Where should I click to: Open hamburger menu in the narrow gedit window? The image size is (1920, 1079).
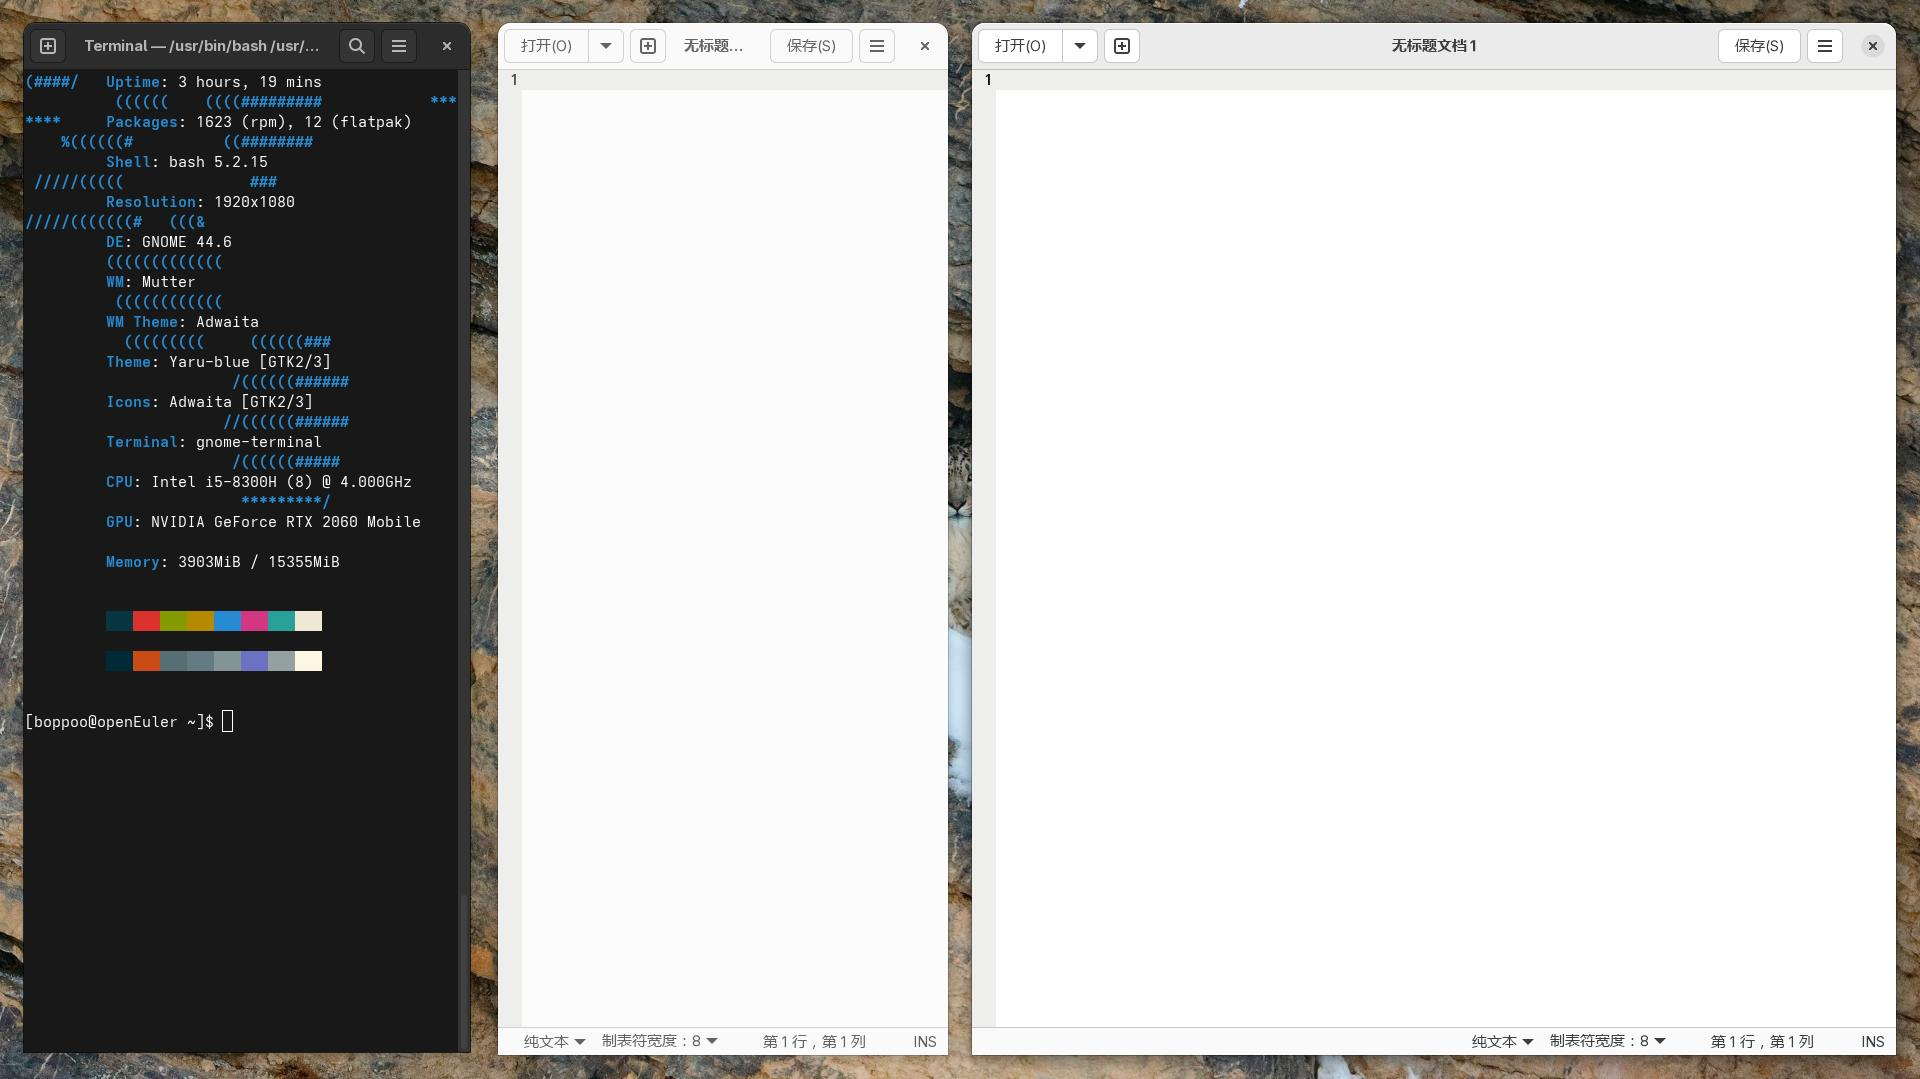click(877, 46)
